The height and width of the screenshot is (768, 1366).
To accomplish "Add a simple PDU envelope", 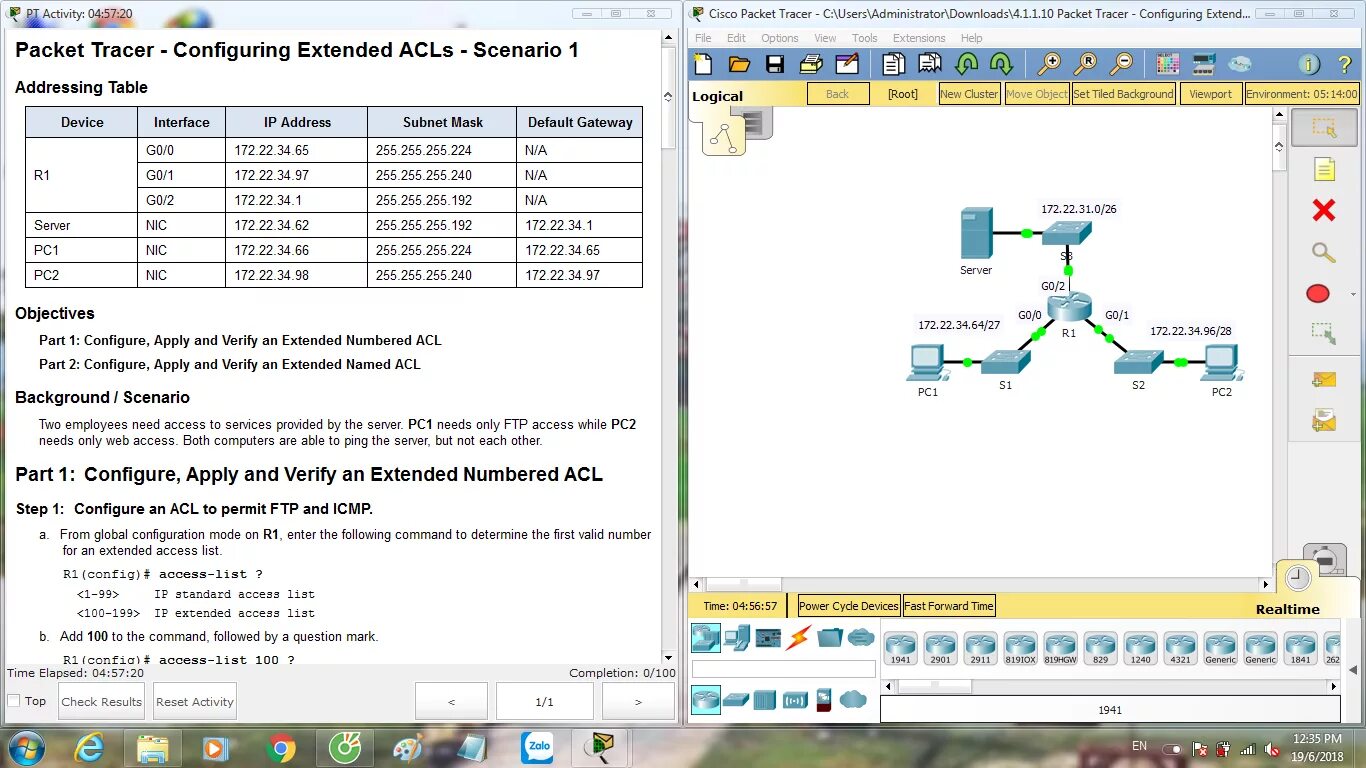I will (x=1324, y=380).
